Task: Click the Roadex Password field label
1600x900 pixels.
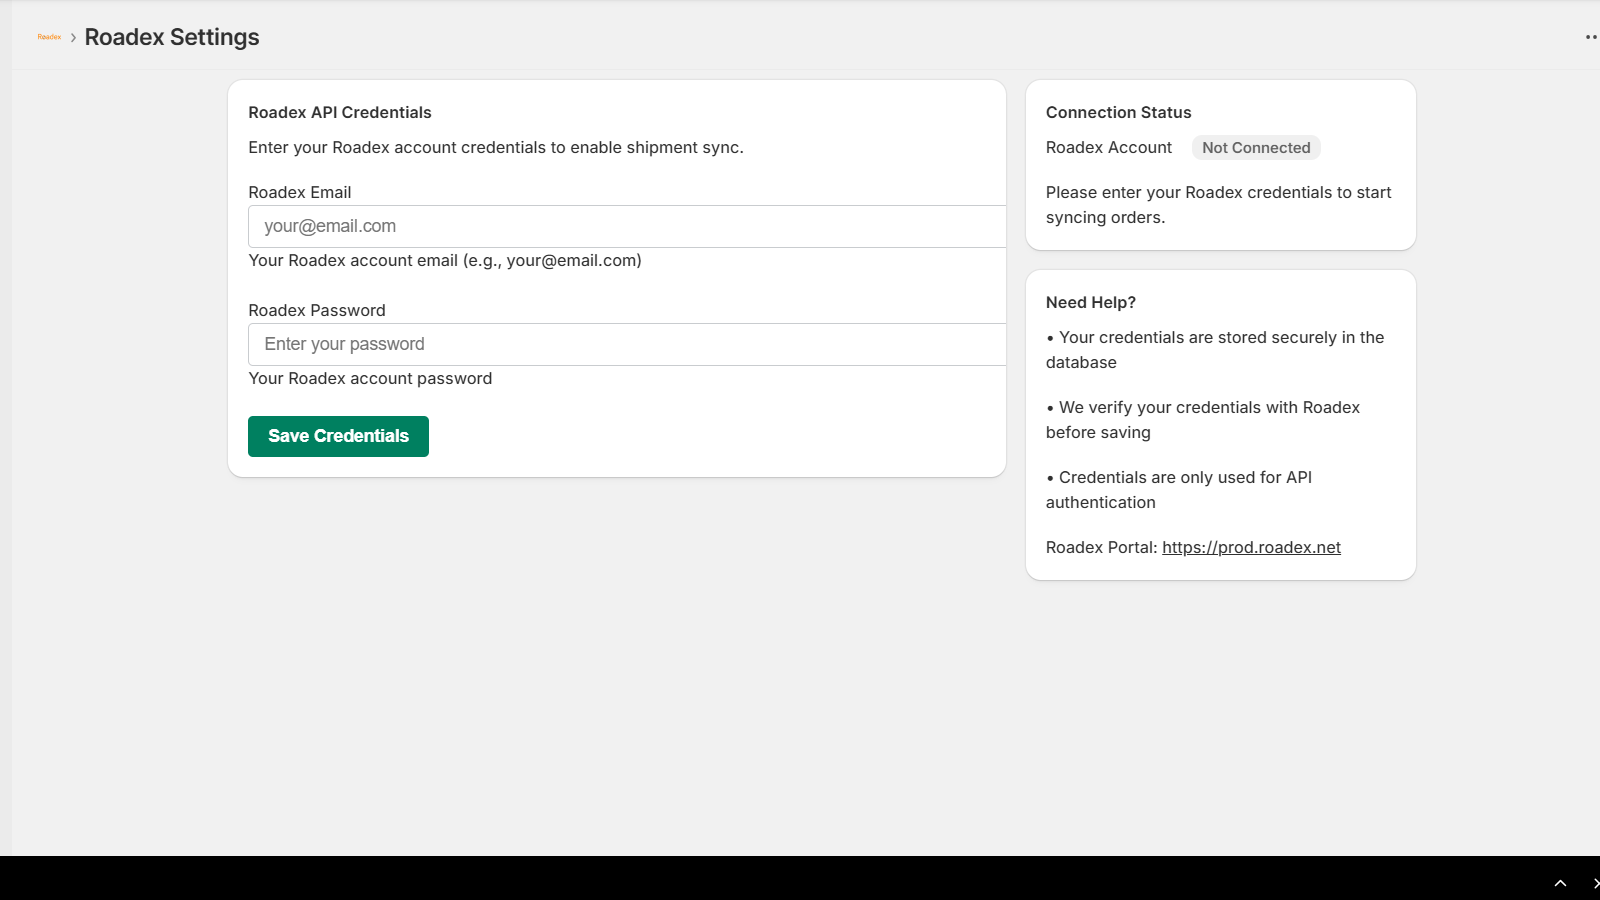Action: pos(317,310)
